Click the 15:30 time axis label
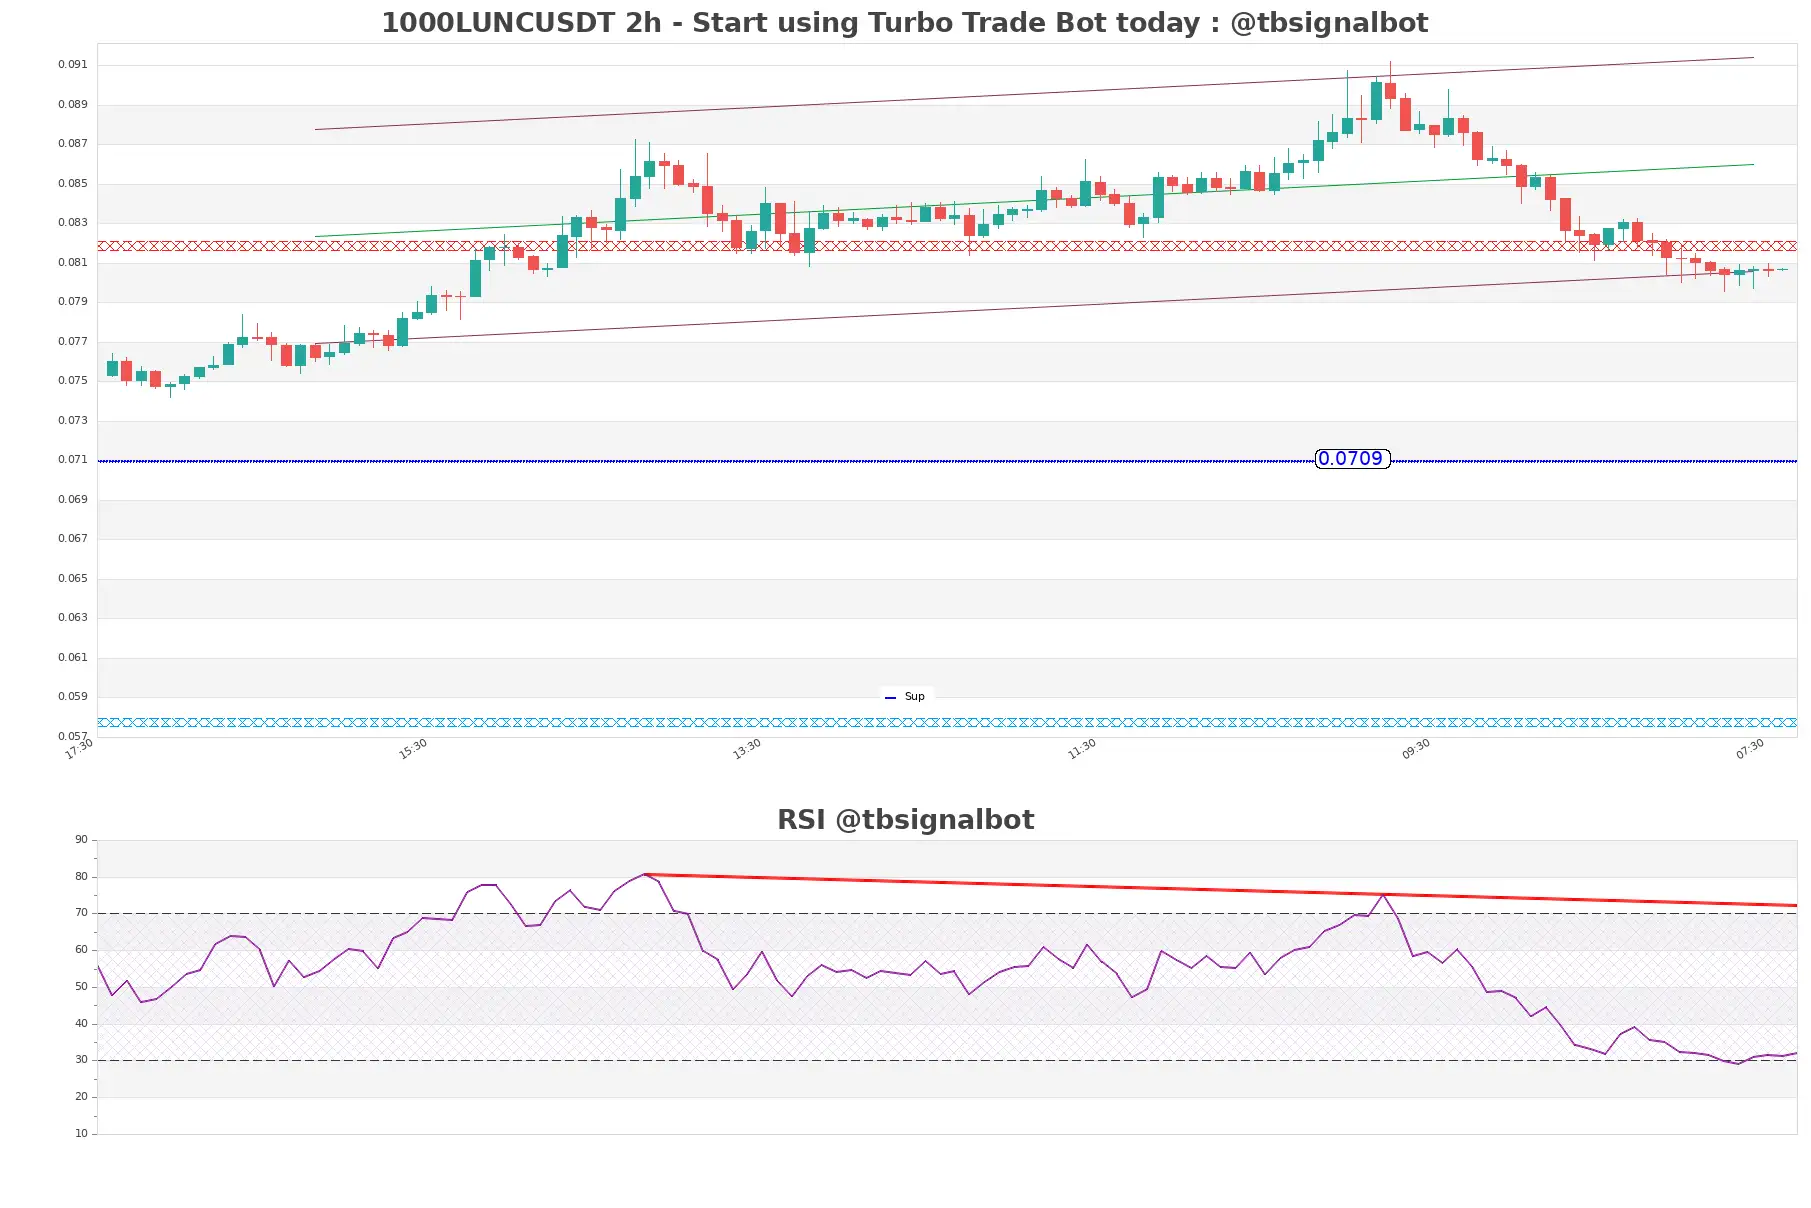 pos(413,749)
